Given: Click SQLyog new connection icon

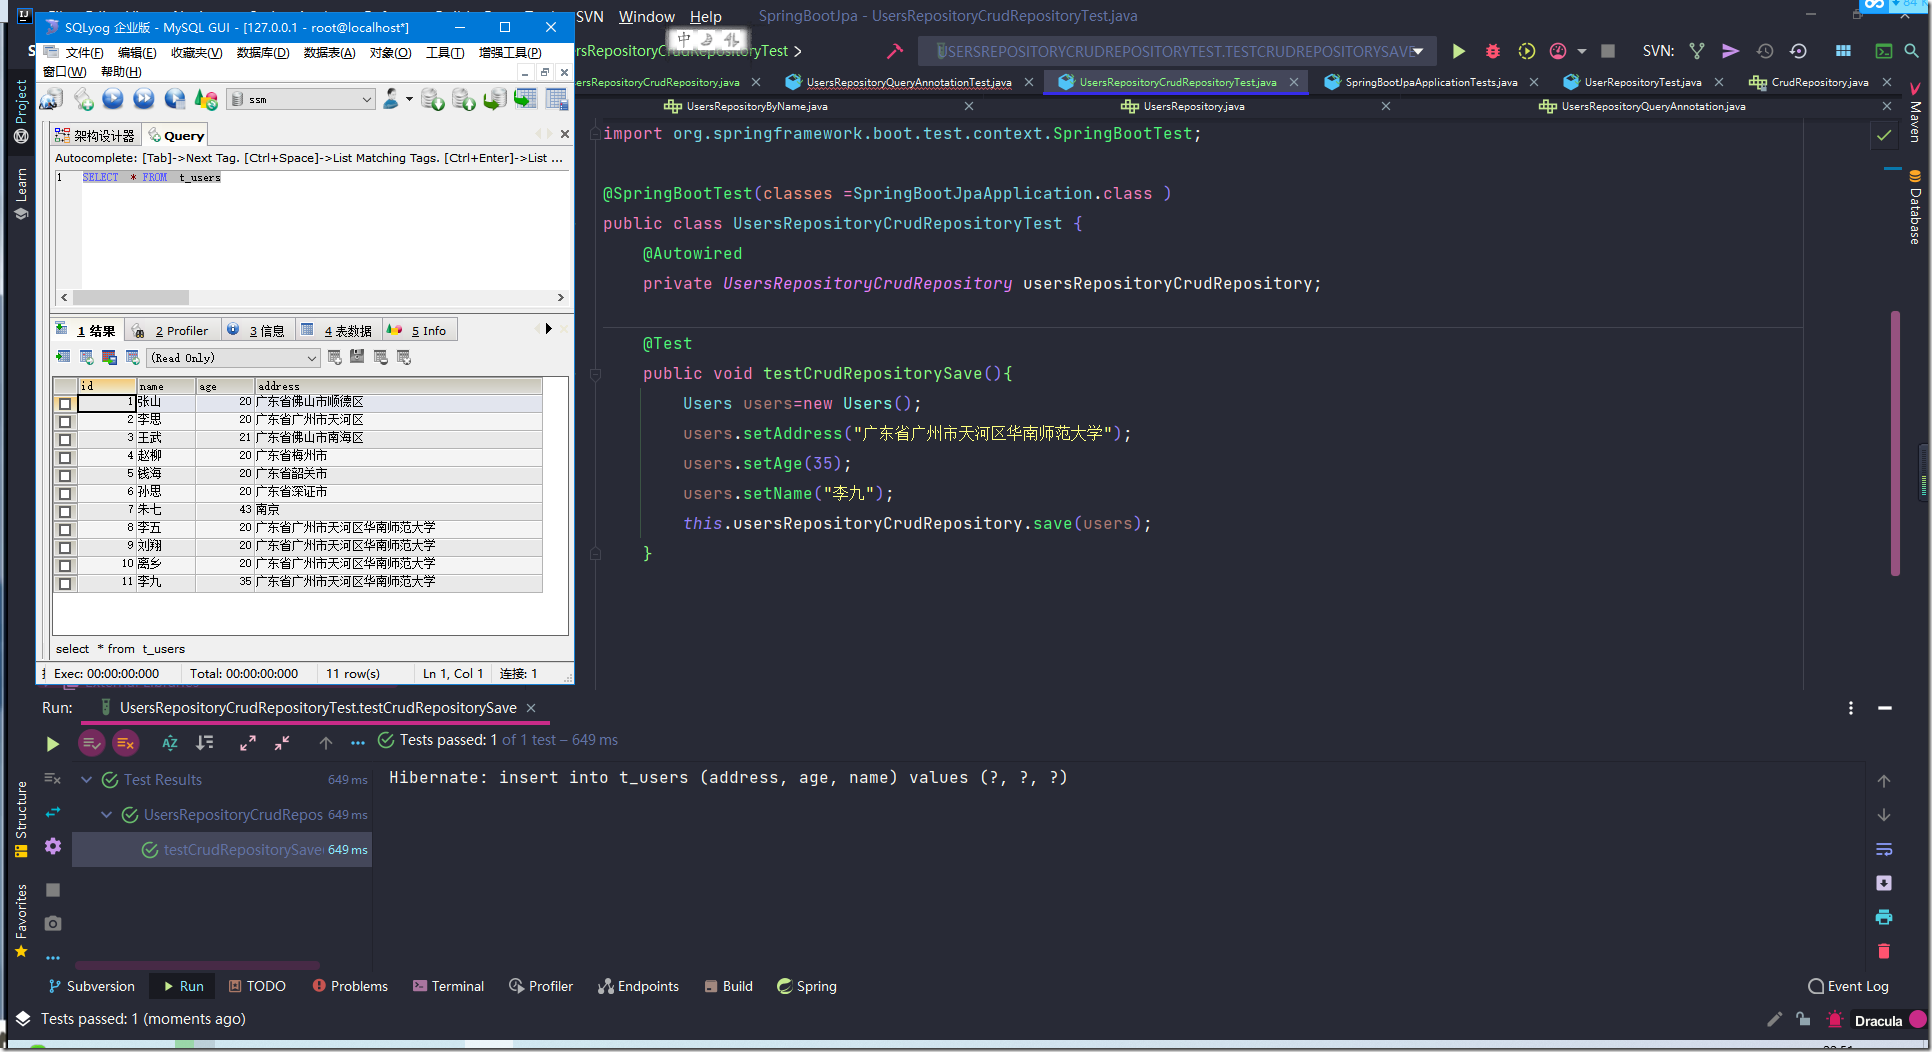Looking at the screenshot, I should 51,98.
